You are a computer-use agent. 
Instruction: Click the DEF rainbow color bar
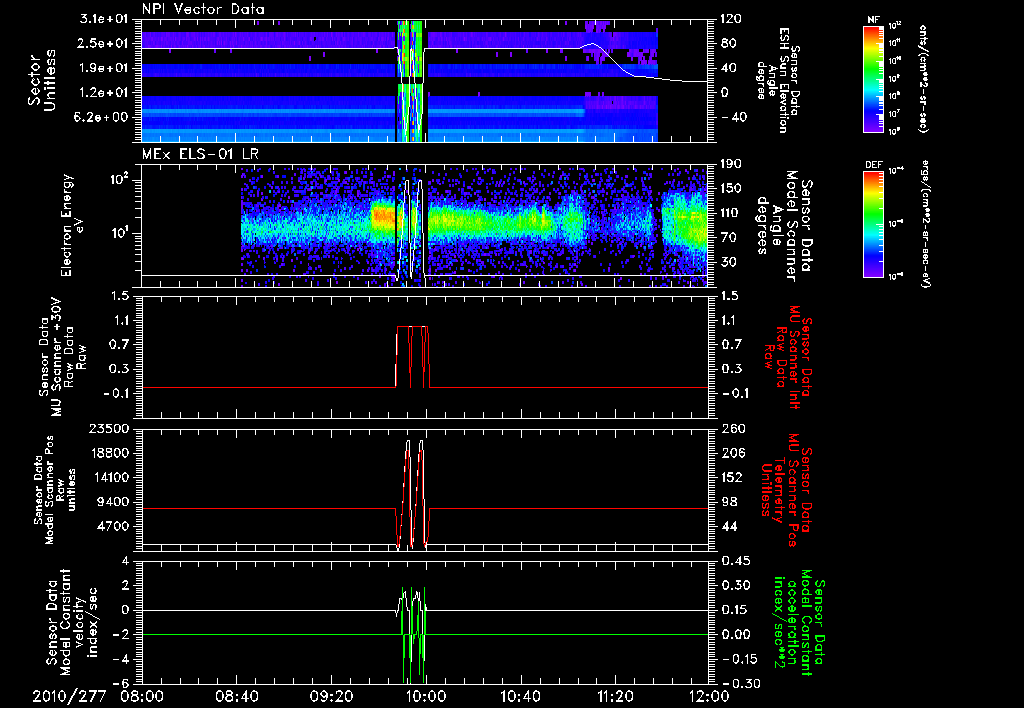873,224
